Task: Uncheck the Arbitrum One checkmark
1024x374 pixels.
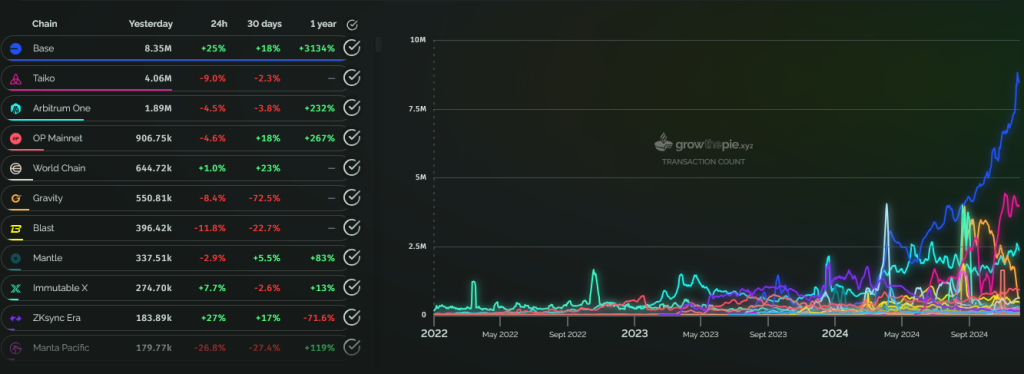Action: point(352,108)
